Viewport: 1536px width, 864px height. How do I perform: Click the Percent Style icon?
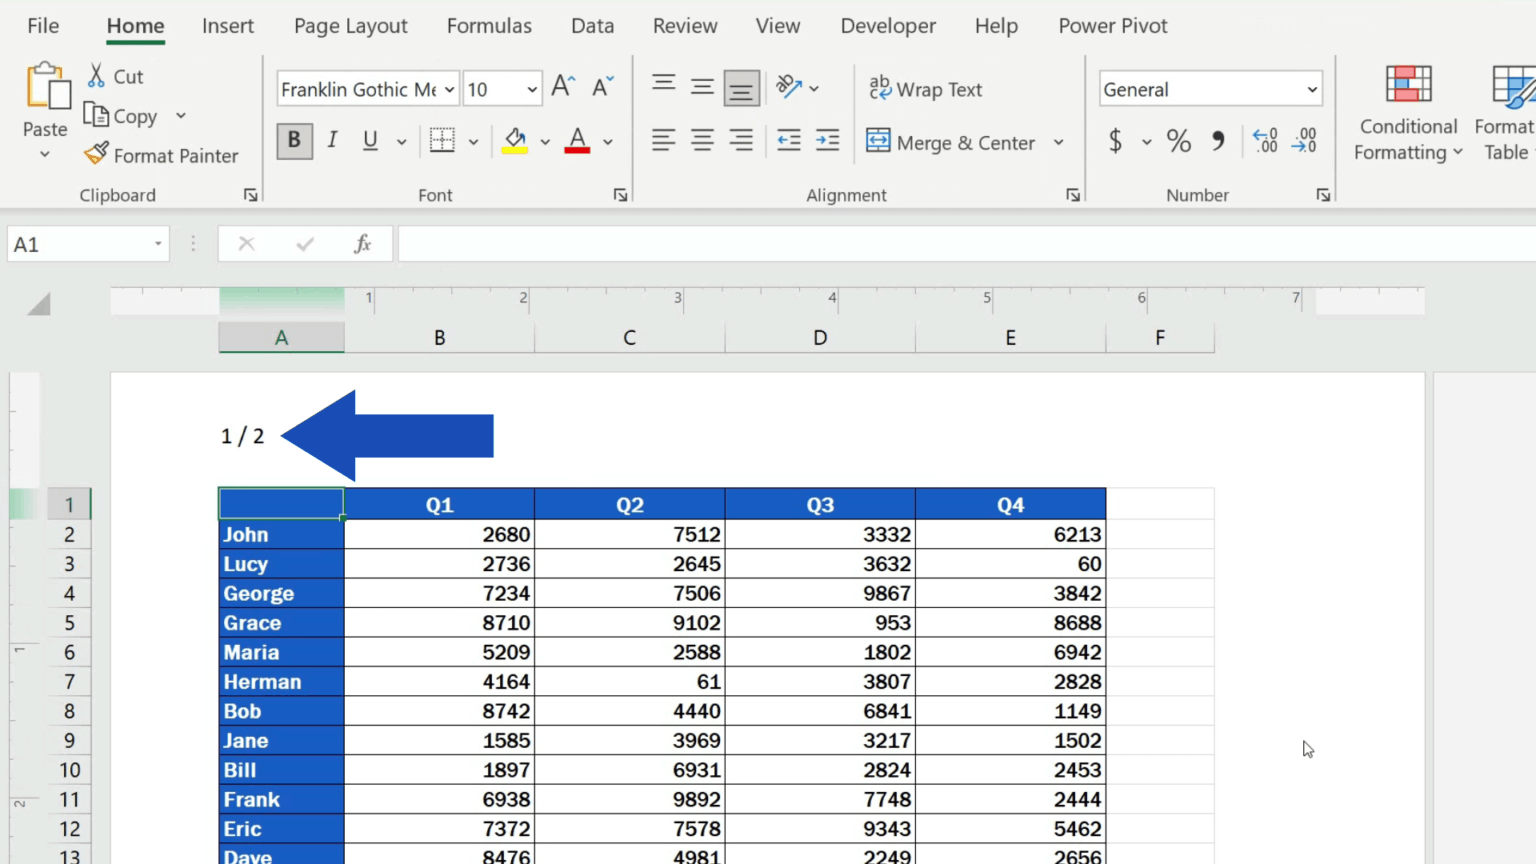point(1178,141)
